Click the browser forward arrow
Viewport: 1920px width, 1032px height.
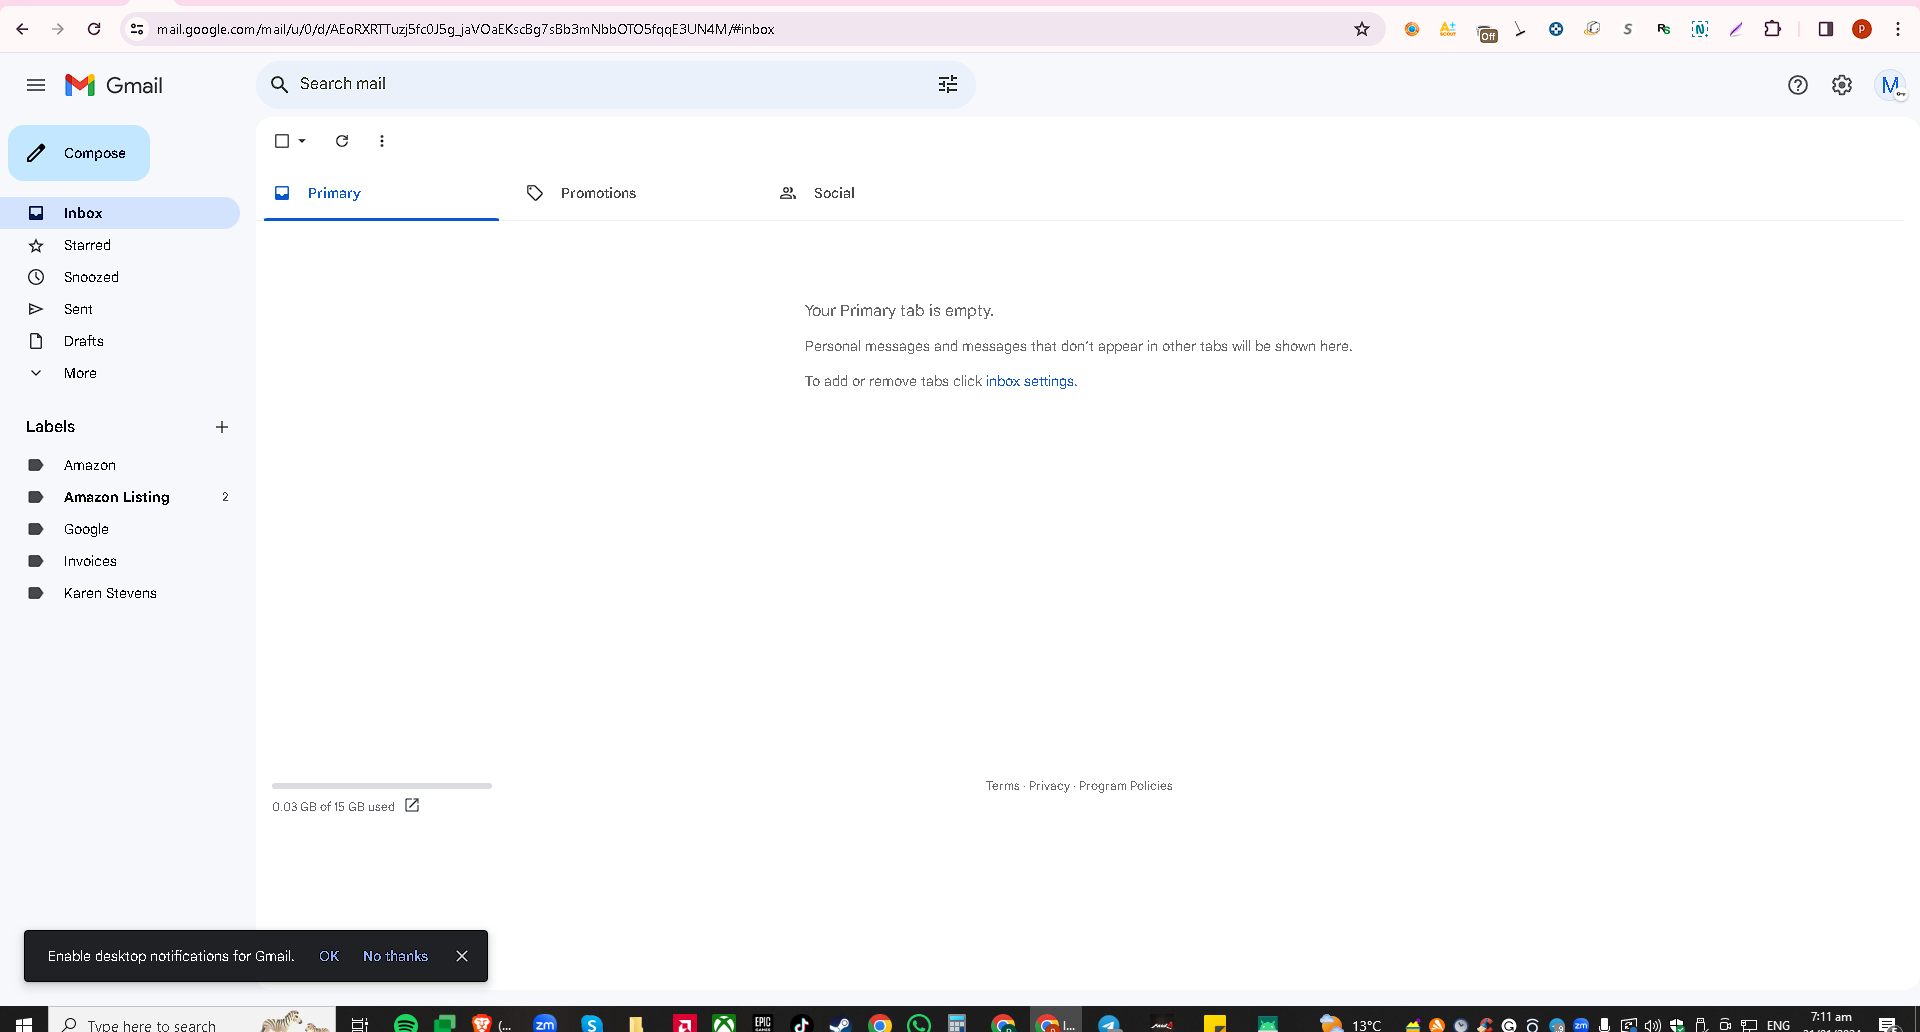pyautogui.click(x=58, y=29)
